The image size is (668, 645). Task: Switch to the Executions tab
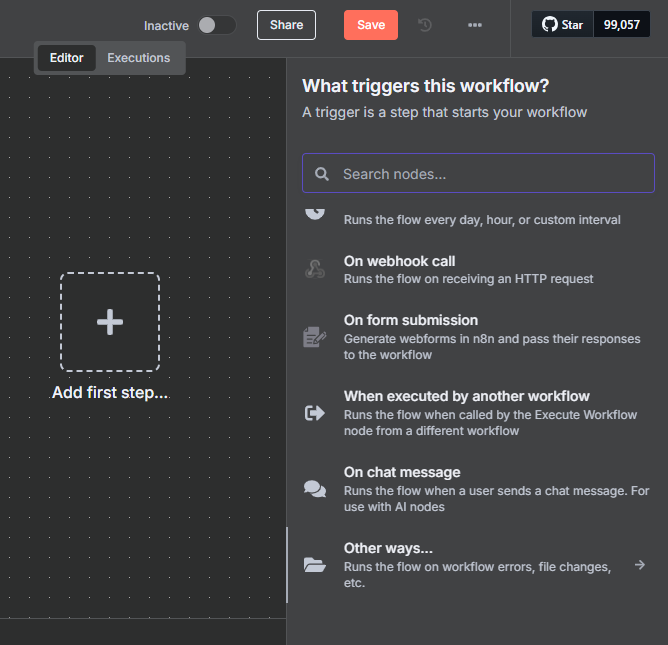click(x=138, y=58)
